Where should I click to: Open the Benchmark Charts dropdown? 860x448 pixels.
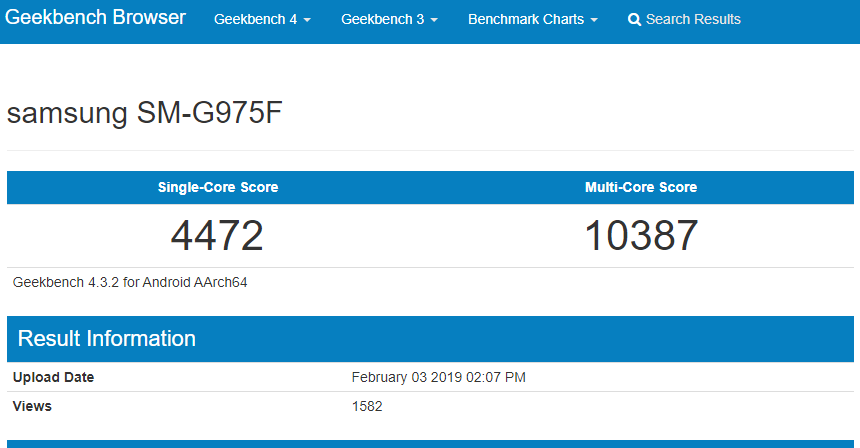533,19
